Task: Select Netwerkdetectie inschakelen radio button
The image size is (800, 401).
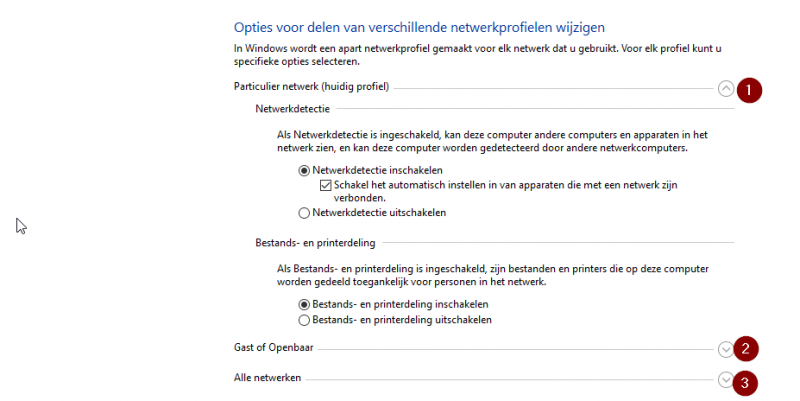Action: point(304,171)
